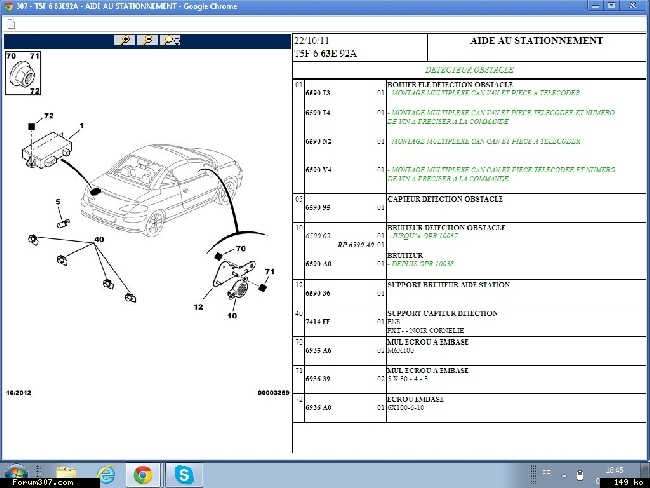650x488 pixels.
Task: Select nut callout 70 above the bracket
Action: click(241, 249)
